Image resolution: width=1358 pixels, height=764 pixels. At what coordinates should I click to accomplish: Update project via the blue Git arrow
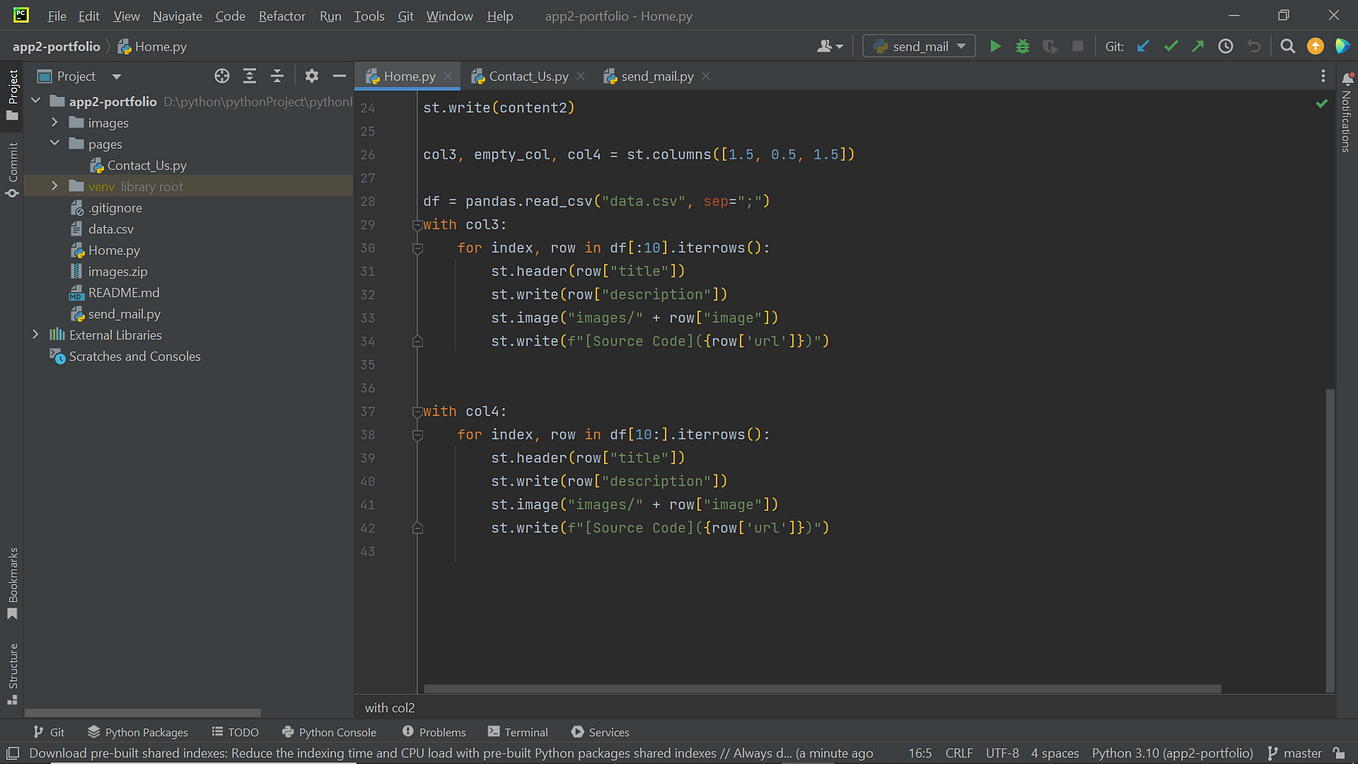point(1142,46)
